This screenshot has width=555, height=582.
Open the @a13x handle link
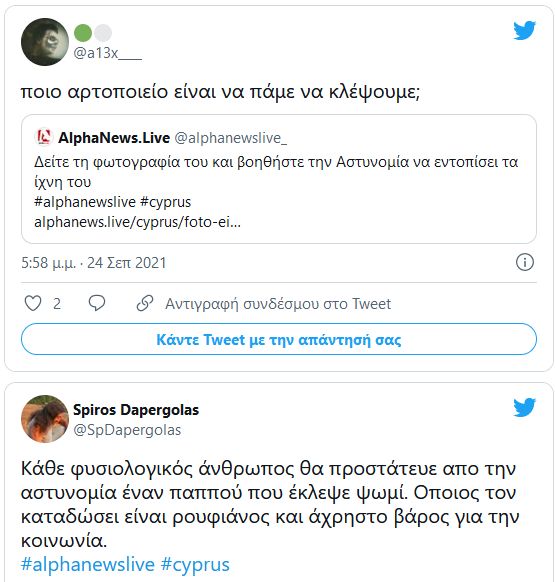pos(107,53)
